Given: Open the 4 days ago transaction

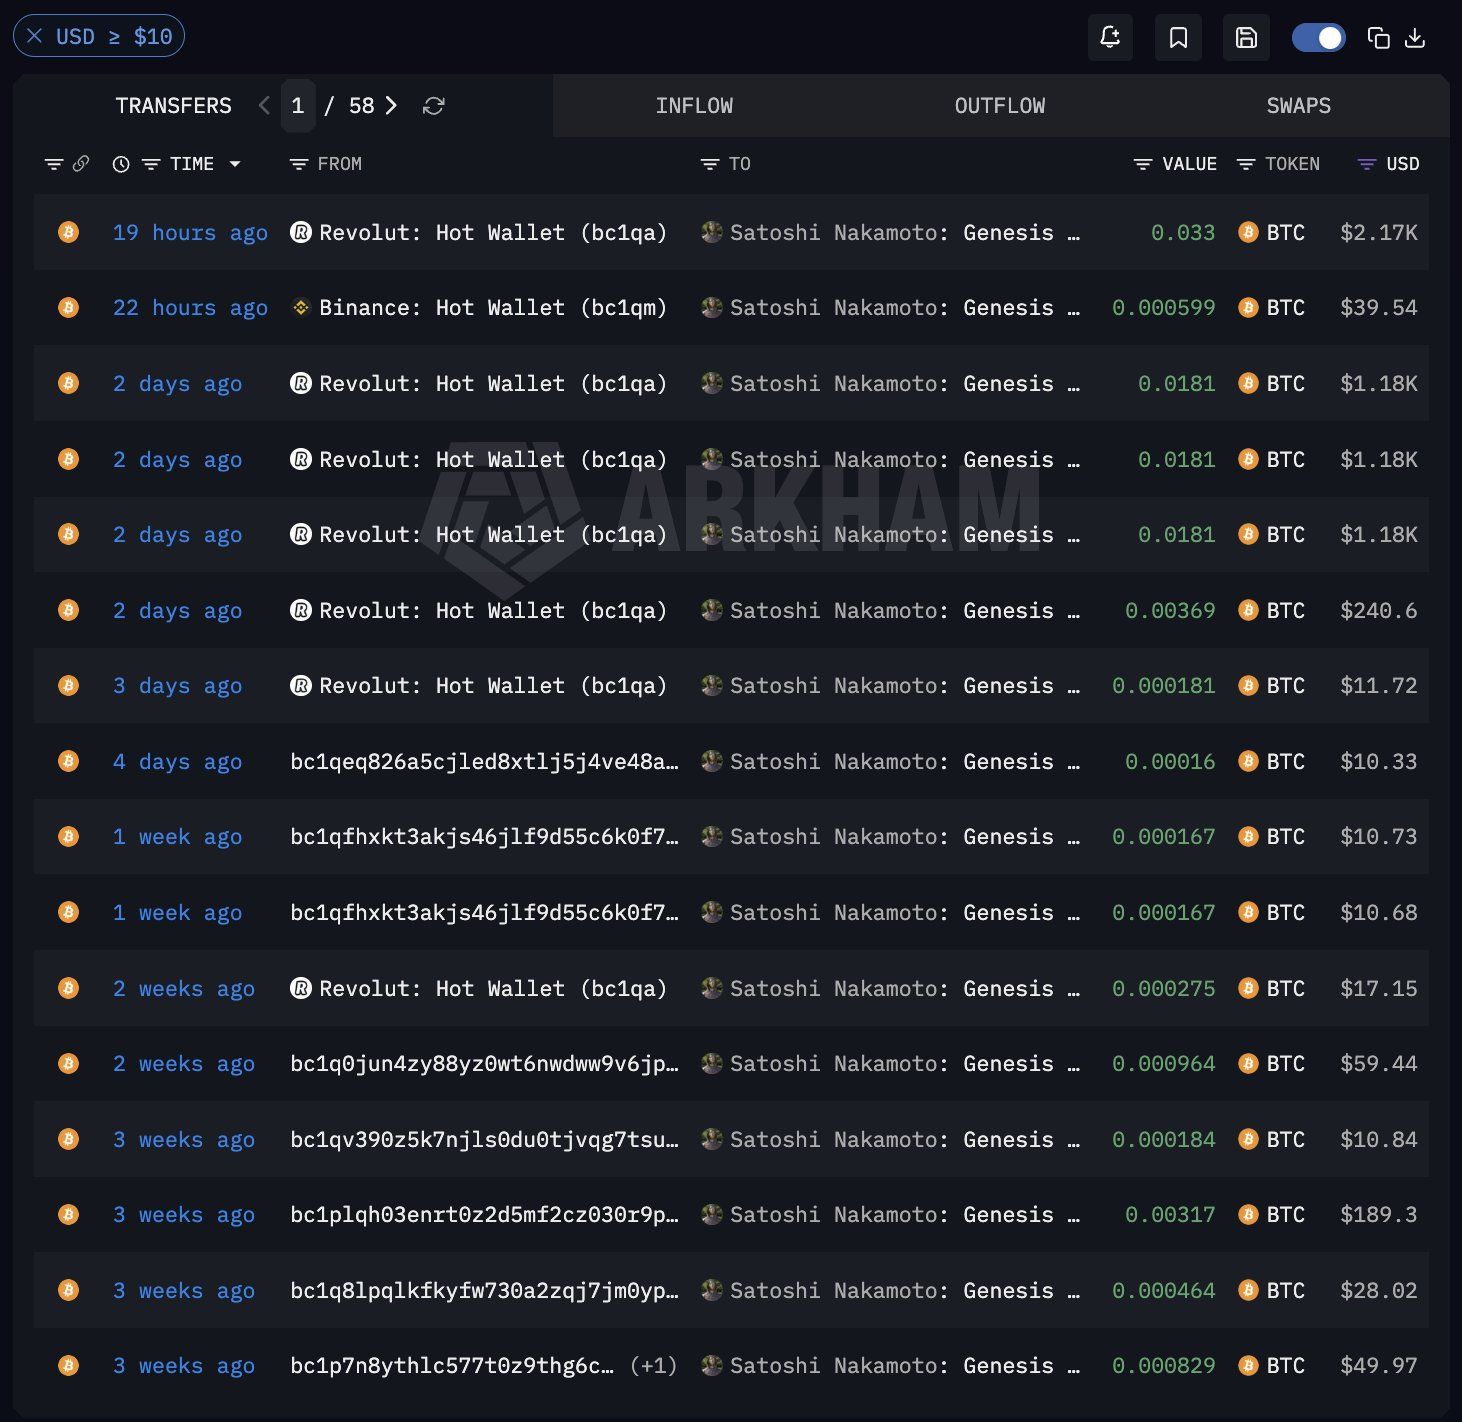Looking at the screenshot, I should coord(177,762).
